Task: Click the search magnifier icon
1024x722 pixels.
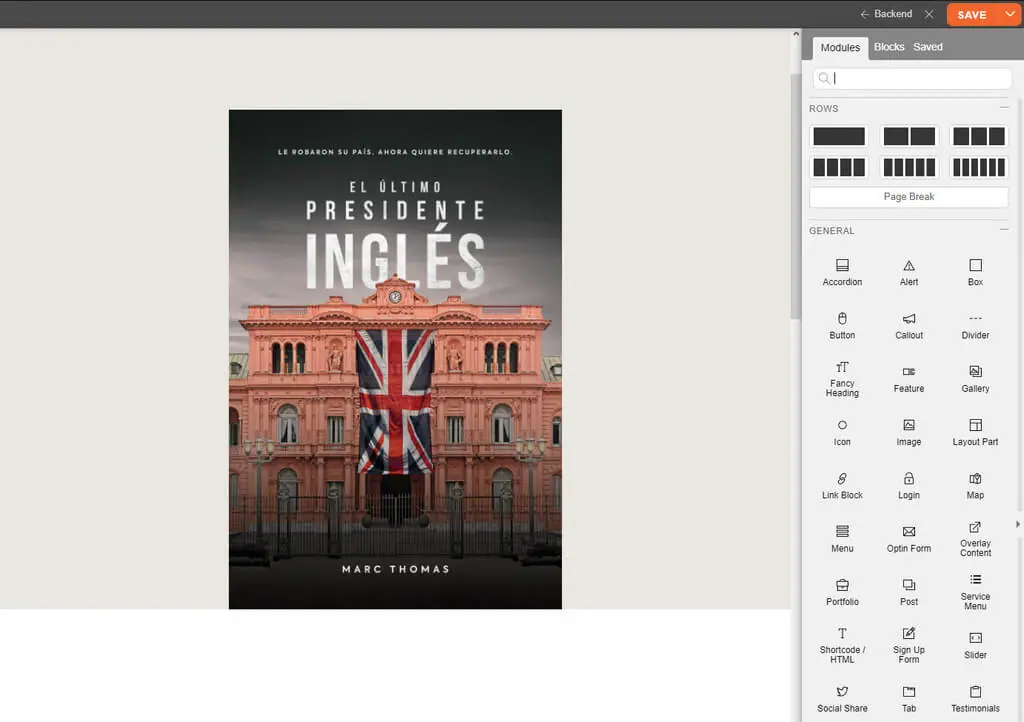Action: [x=824, y=78]
